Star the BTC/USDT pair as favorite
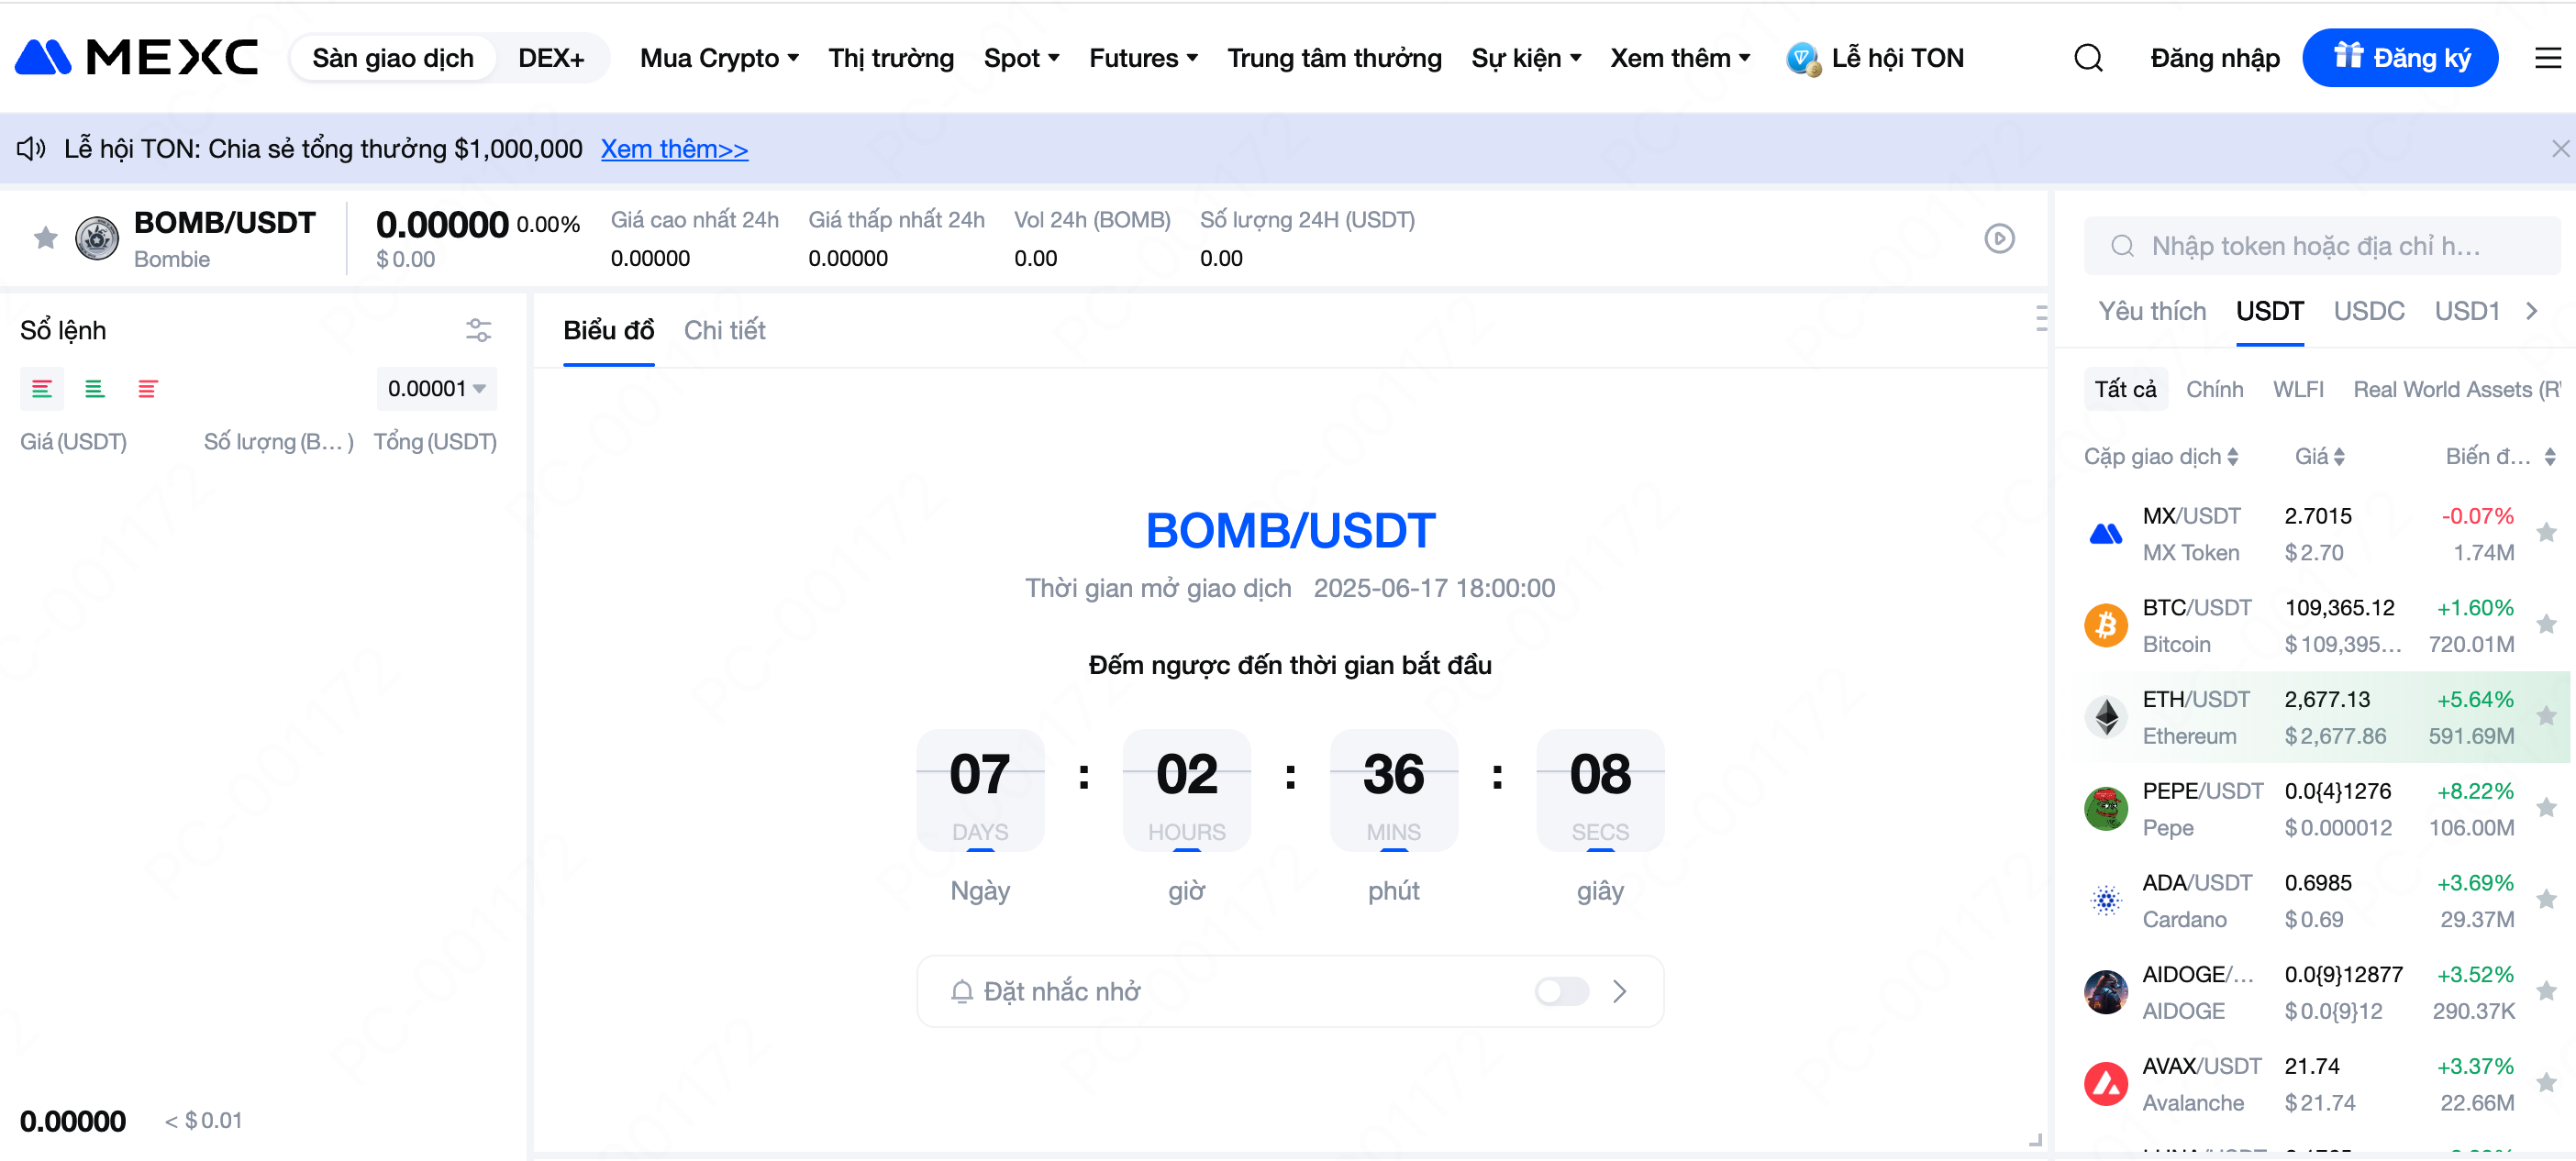This screenshot has width=2576, height=1161. (x=2546, y=625)
